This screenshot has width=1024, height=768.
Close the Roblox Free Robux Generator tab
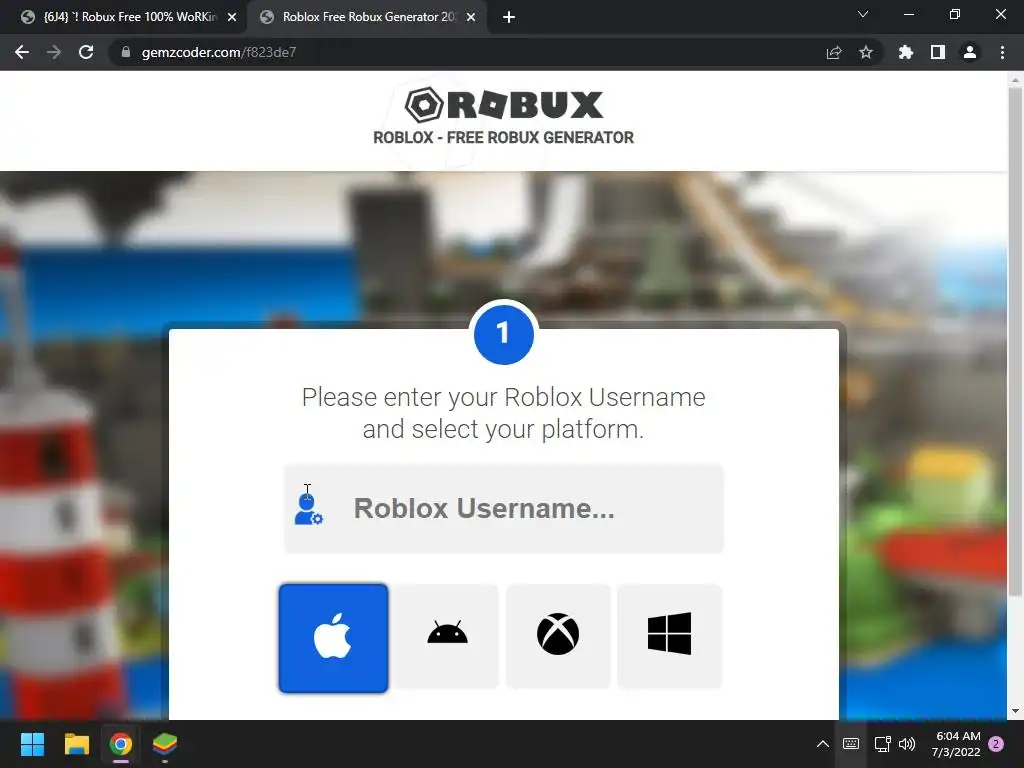[x=471, y=17]
